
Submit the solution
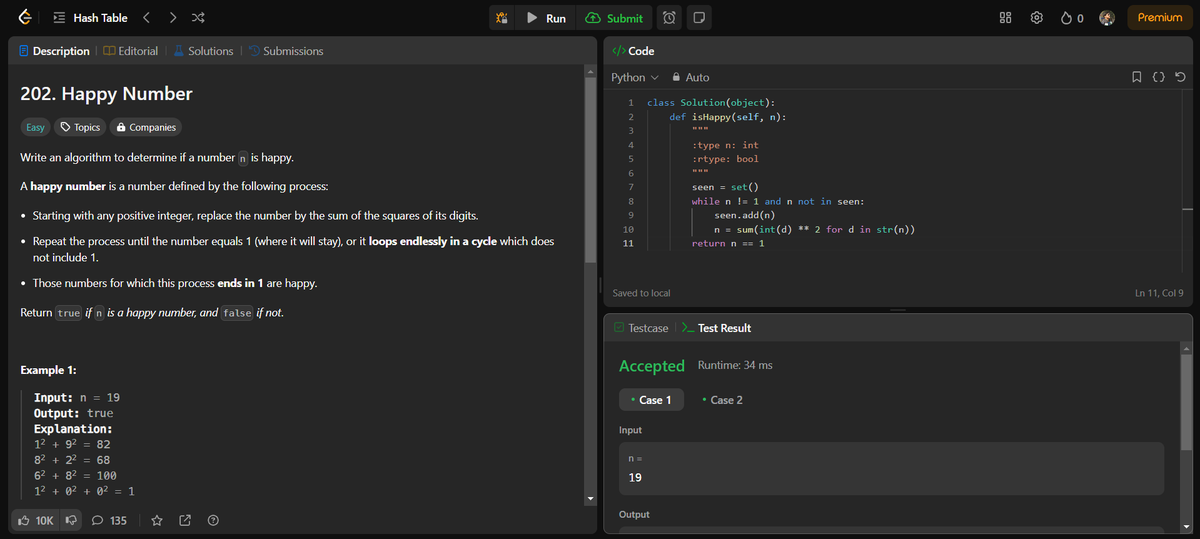[x=615, y=18]
